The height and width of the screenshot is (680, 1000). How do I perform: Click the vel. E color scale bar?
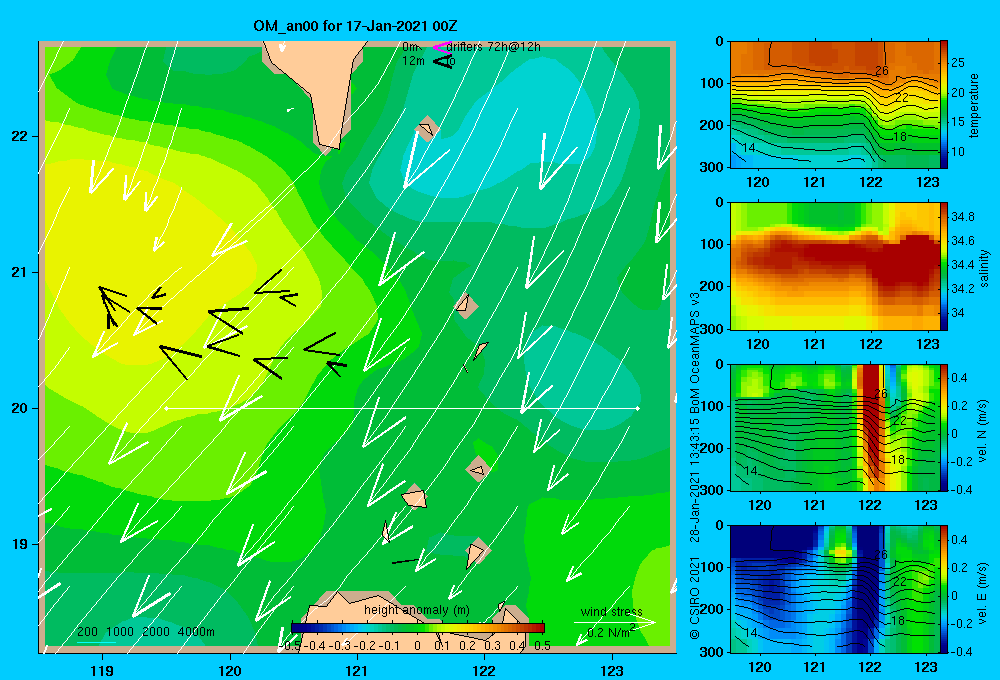click(x=943, y=589)
